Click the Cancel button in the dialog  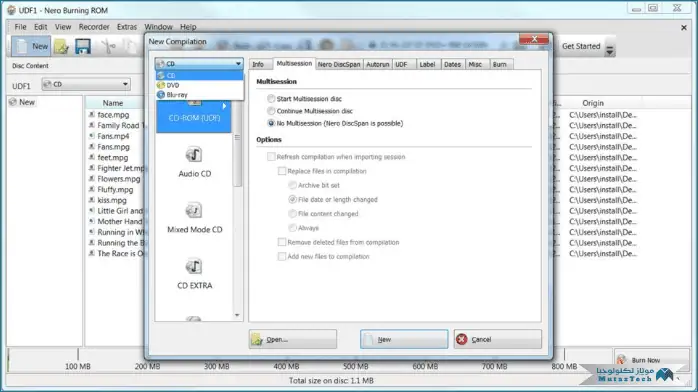pyautogui.click(x=498, y=339)
